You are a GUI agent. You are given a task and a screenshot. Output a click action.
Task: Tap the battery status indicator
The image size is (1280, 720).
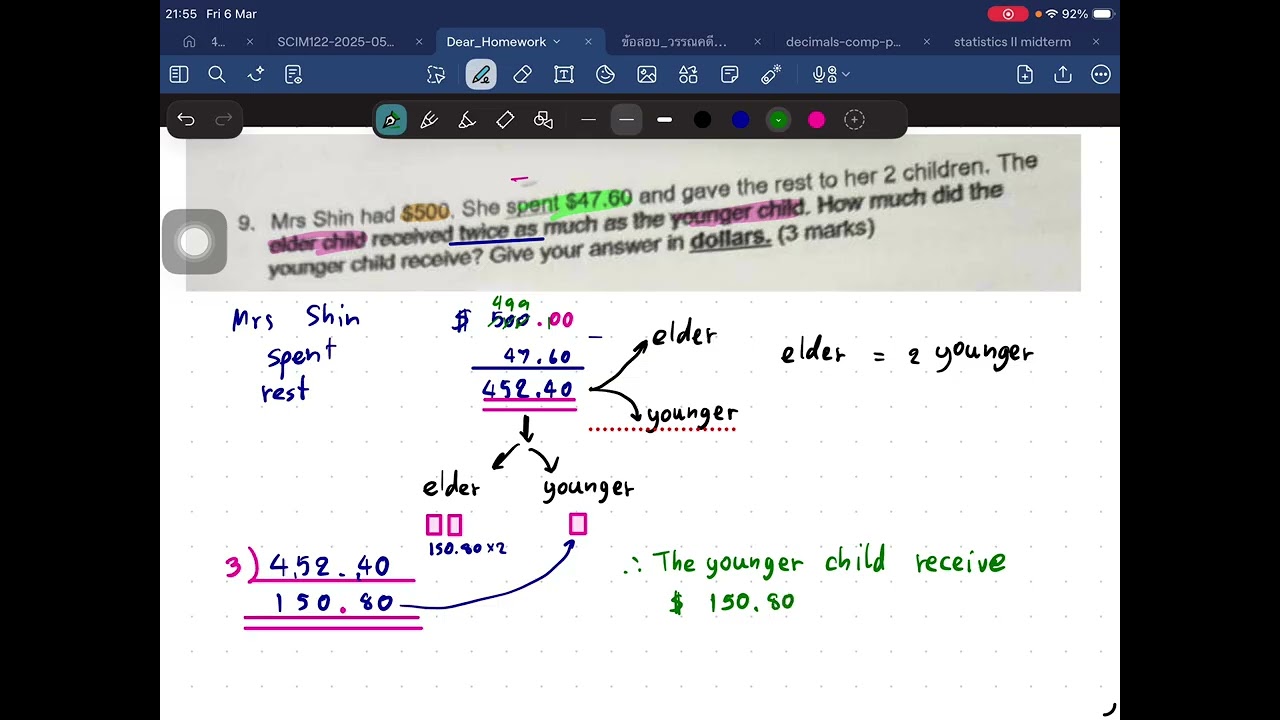coord(1102,14)
